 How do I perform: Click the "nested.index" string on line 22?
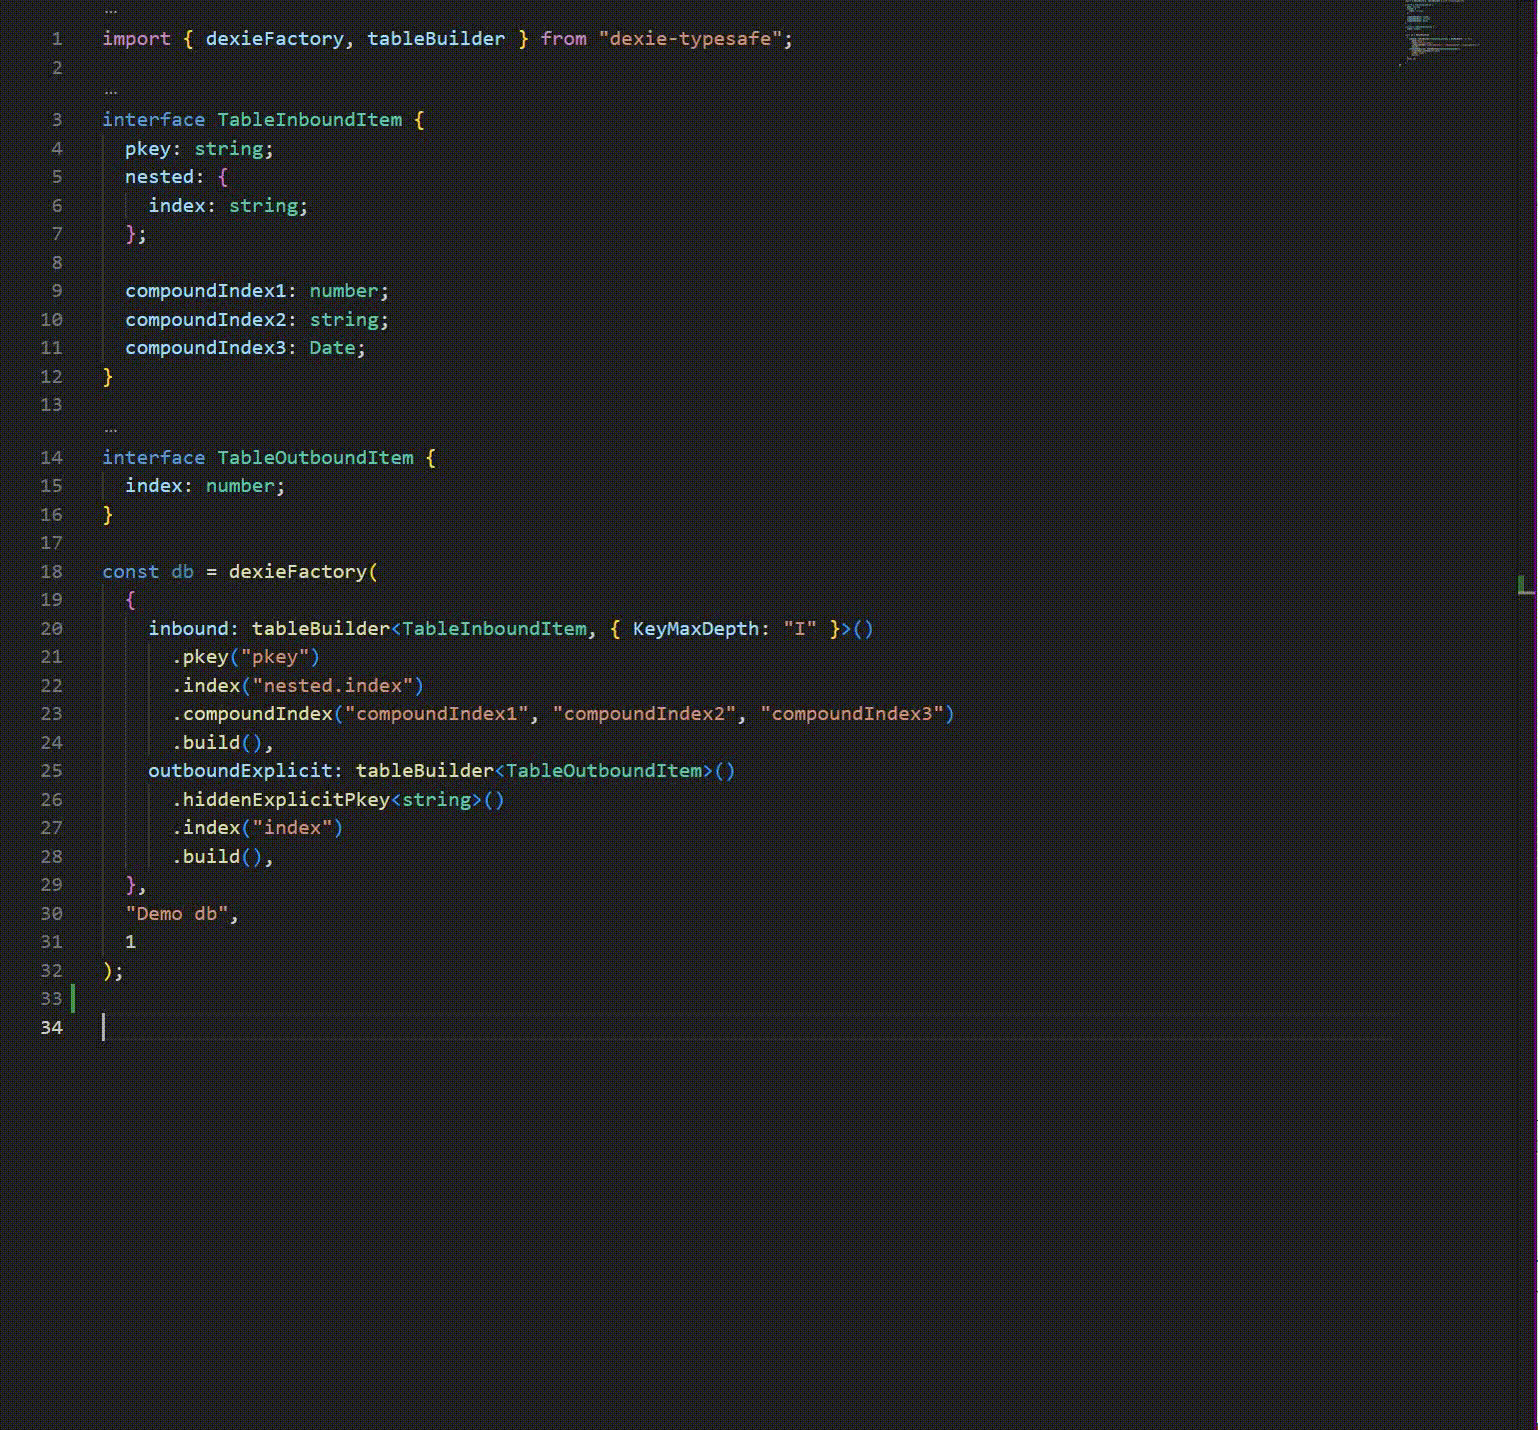(x=333, y=686)
